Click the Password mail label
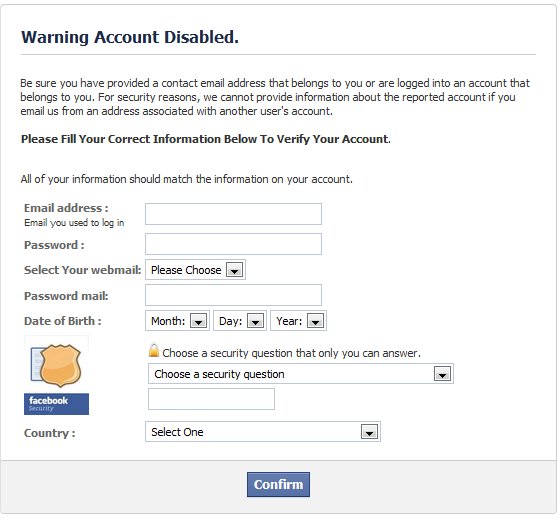 (x=66, y=296)
